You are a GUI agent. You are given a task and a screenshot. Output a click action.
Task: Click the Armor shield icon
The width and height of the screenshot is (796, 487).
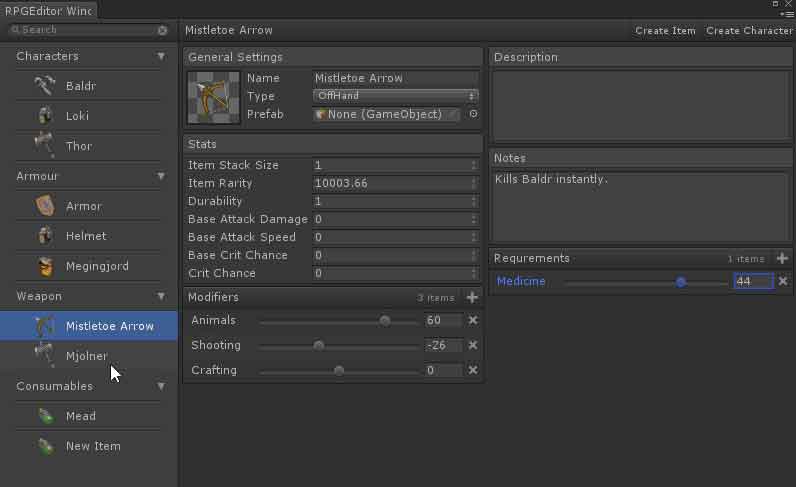coord(45,206)
